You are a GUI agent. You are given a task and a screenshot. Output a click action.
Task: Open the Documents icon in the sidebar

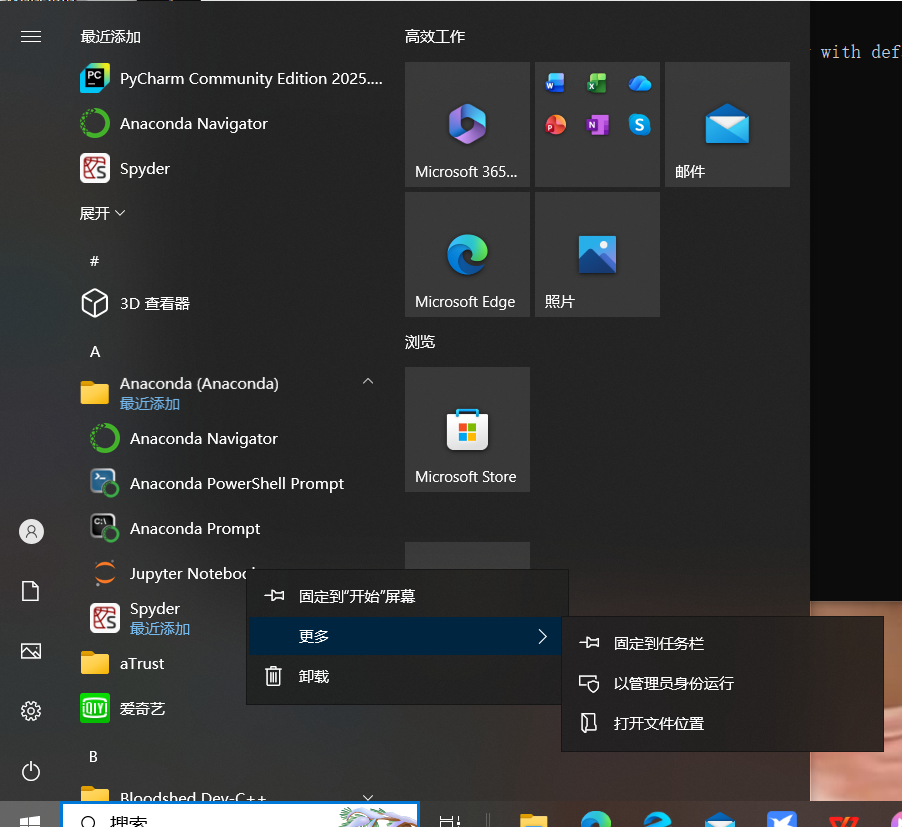pos(31,591)
